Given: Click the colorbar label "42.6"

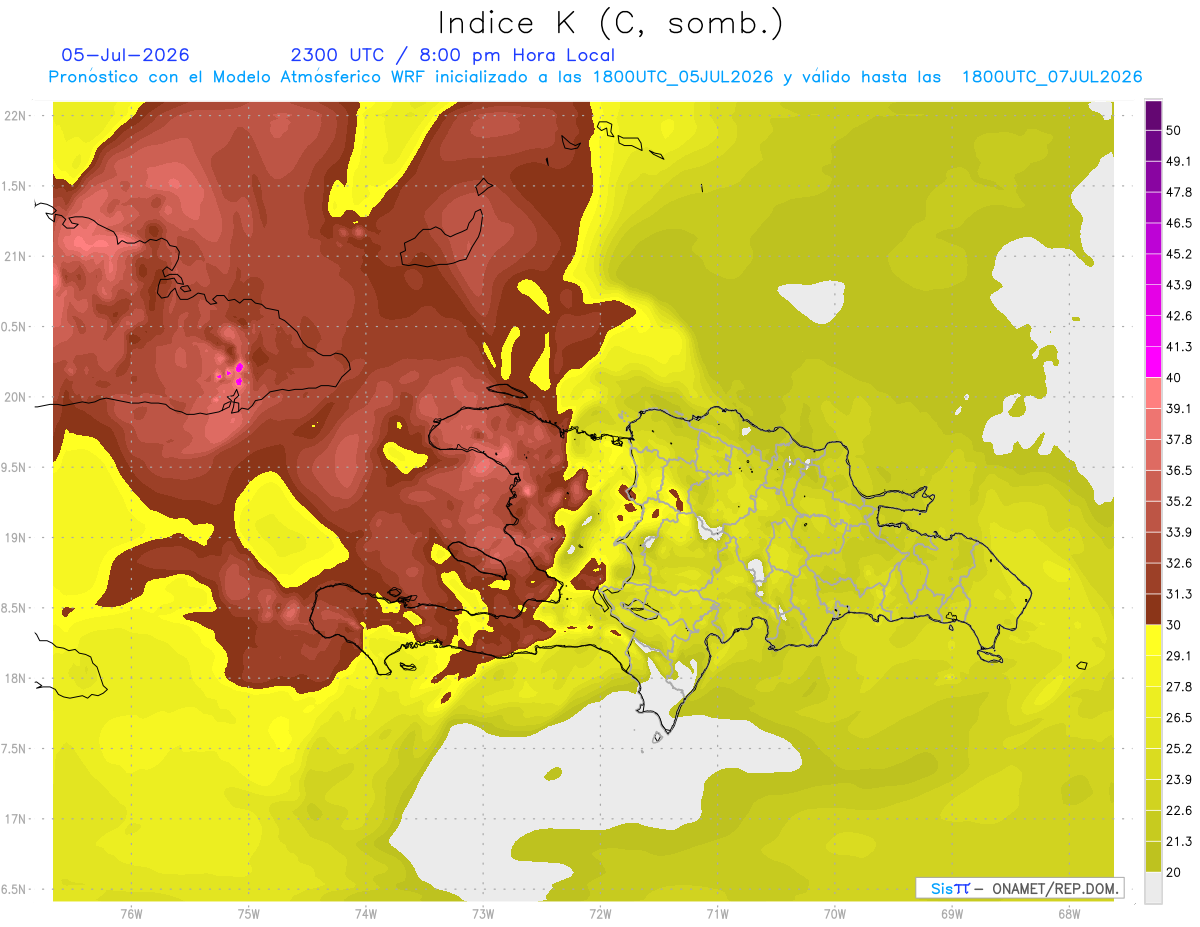Looking at the screenshot, I should coord(1178,316).
